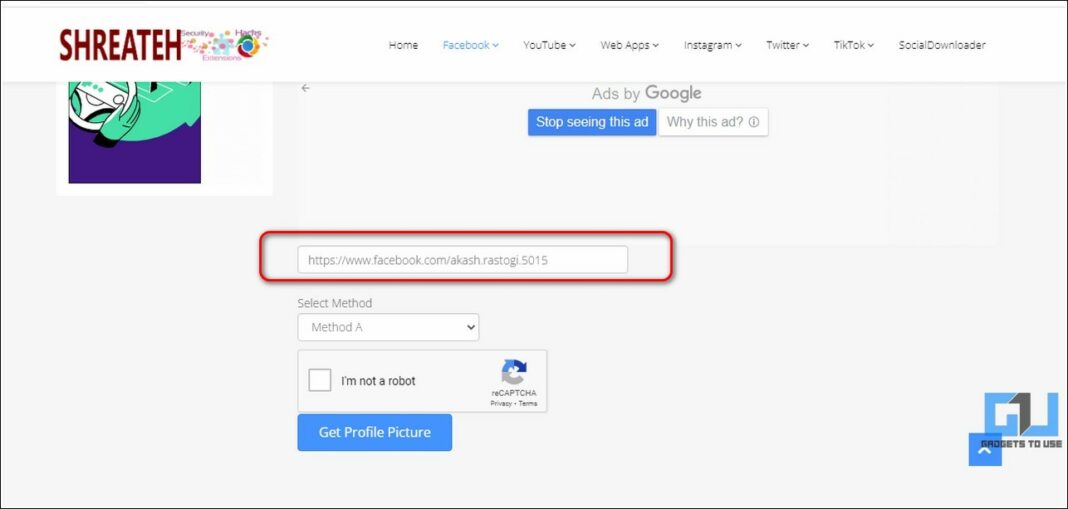Screen dimensions: 1068x509
Task: Click the SHREATEH site logo
Action: [162, 44]
